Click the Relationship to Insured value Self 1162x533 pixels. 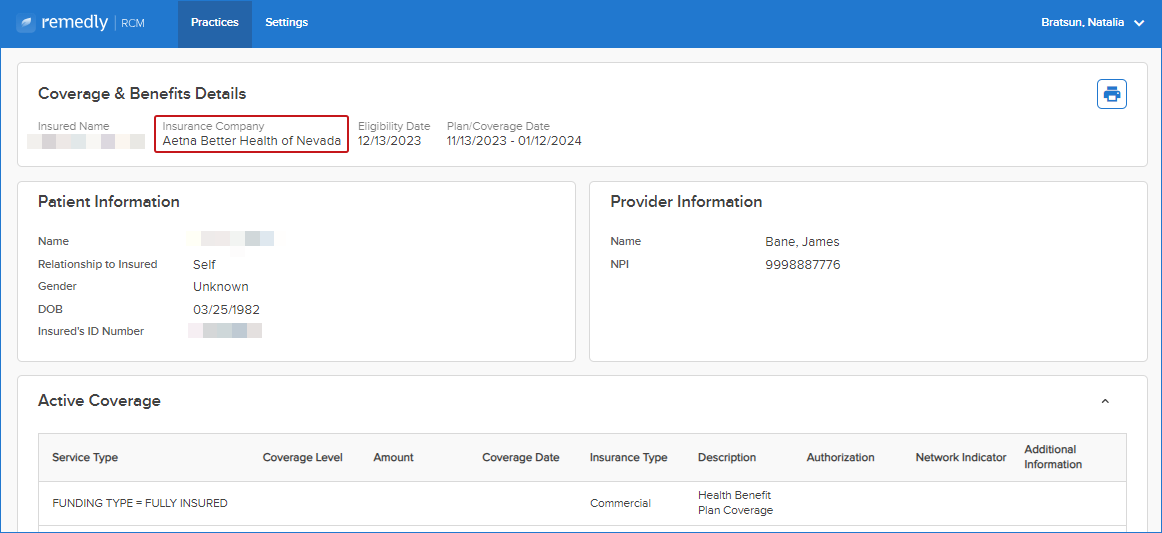(x=205, y=265)
